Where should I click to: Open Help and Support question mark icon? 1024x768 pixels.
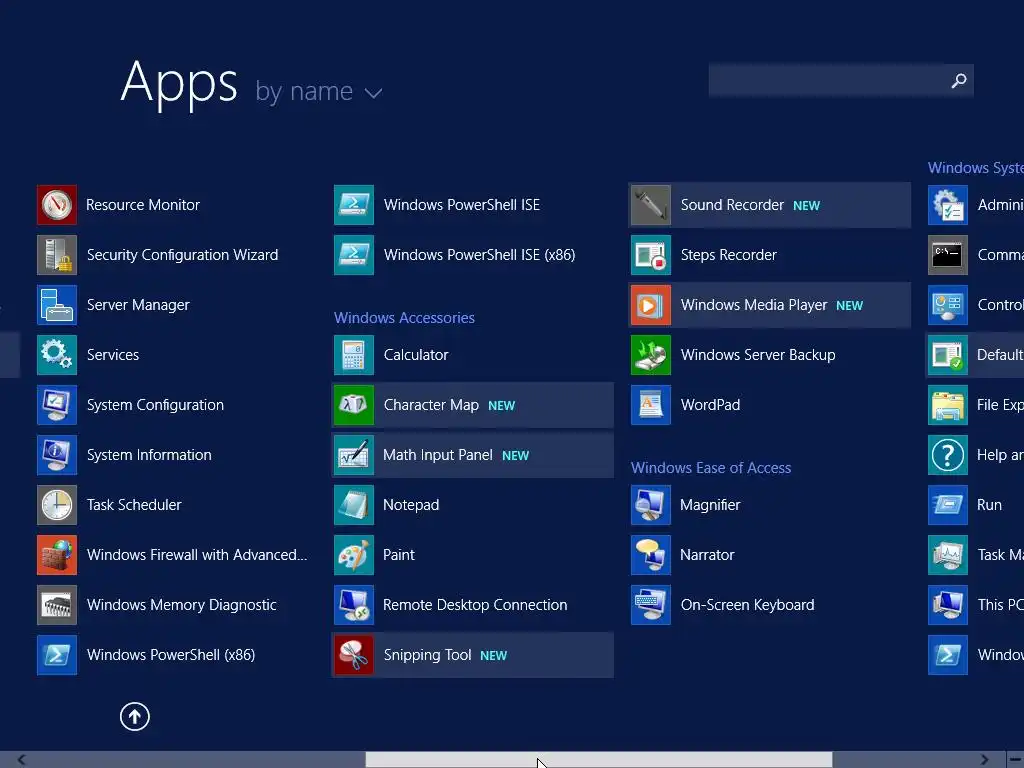pos(948,455)
